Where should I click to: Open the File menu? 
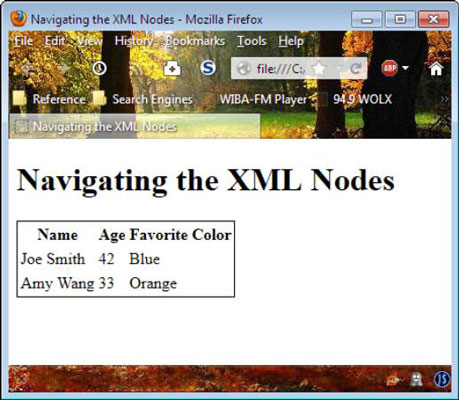[x=24, y=41]
